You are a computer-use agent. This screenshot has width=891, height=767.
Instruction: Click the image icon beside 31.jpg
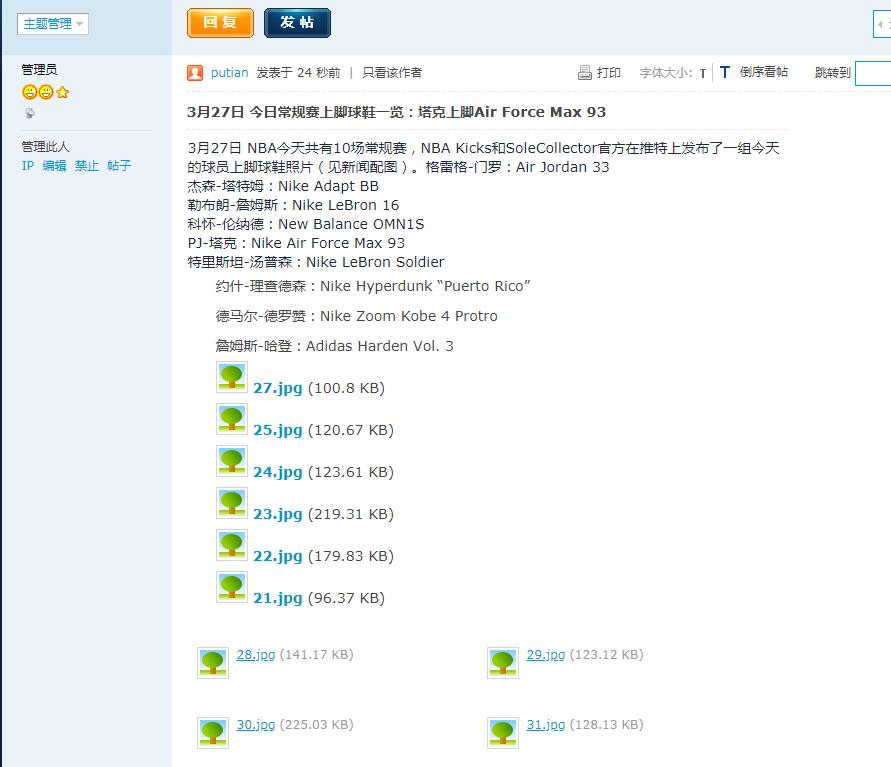click(503, 733)
